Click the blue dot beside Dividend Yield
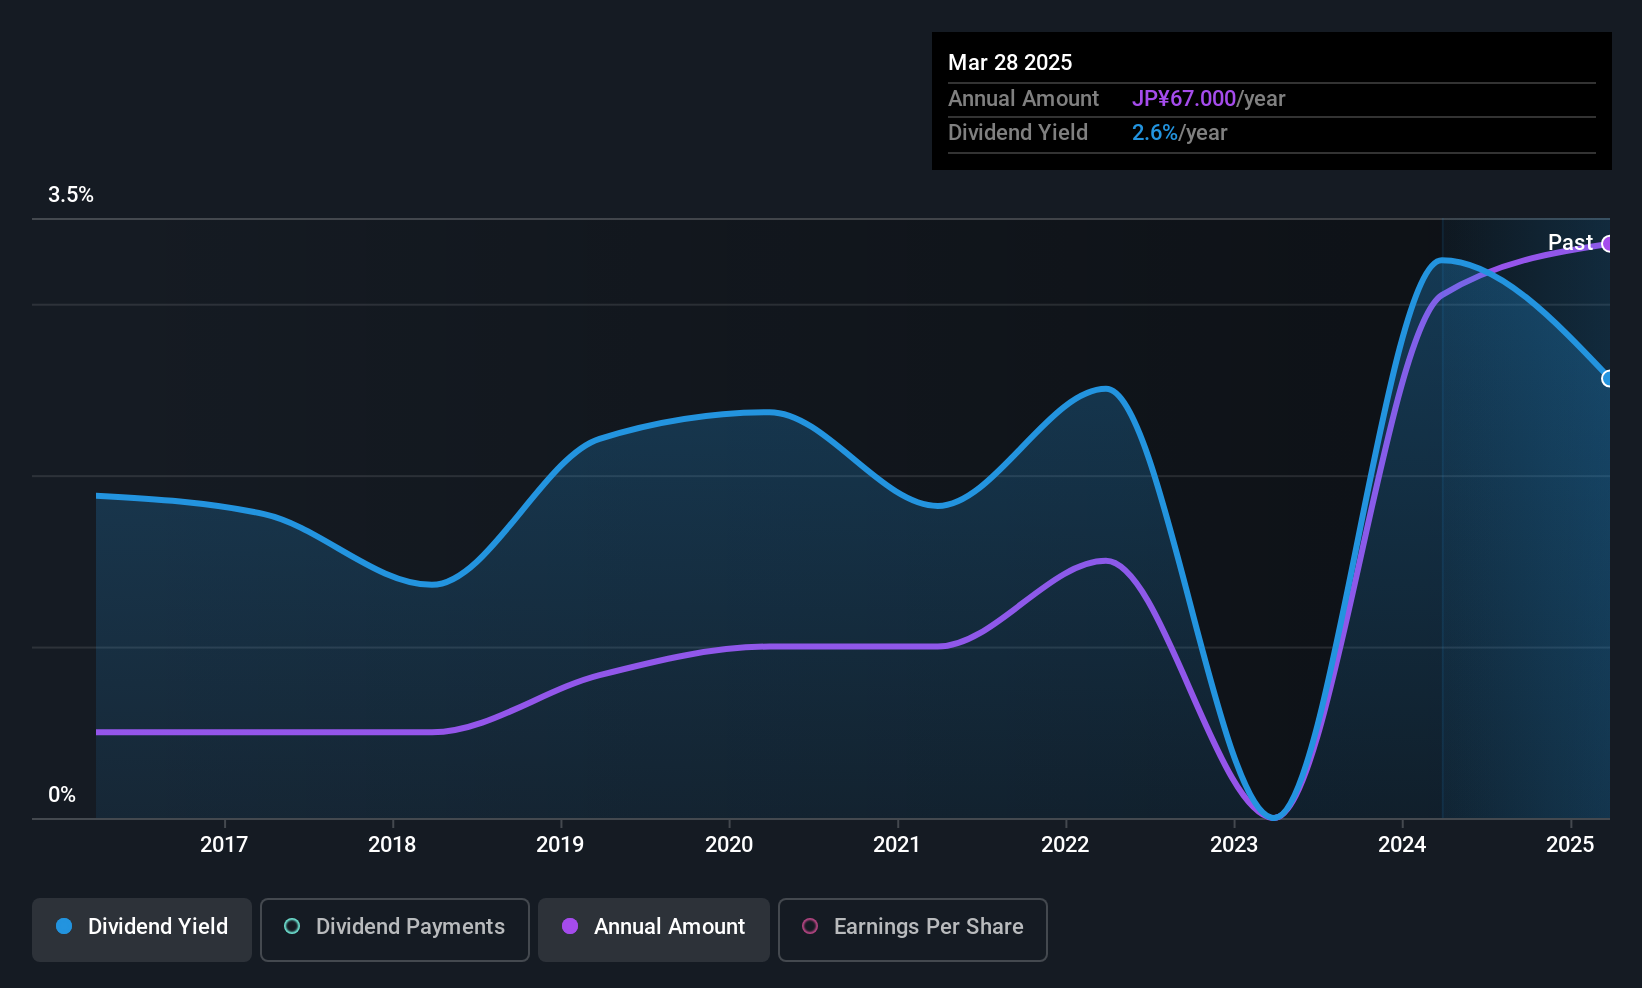The image size is (1642, 988). [x=64, y=927]
